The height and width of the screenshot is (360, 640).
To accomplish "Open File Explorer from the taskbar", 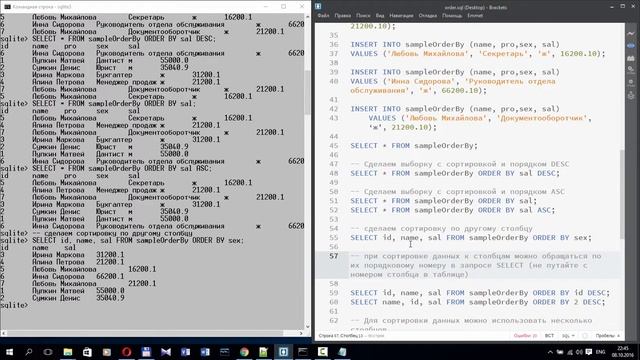I will (68, 351).
